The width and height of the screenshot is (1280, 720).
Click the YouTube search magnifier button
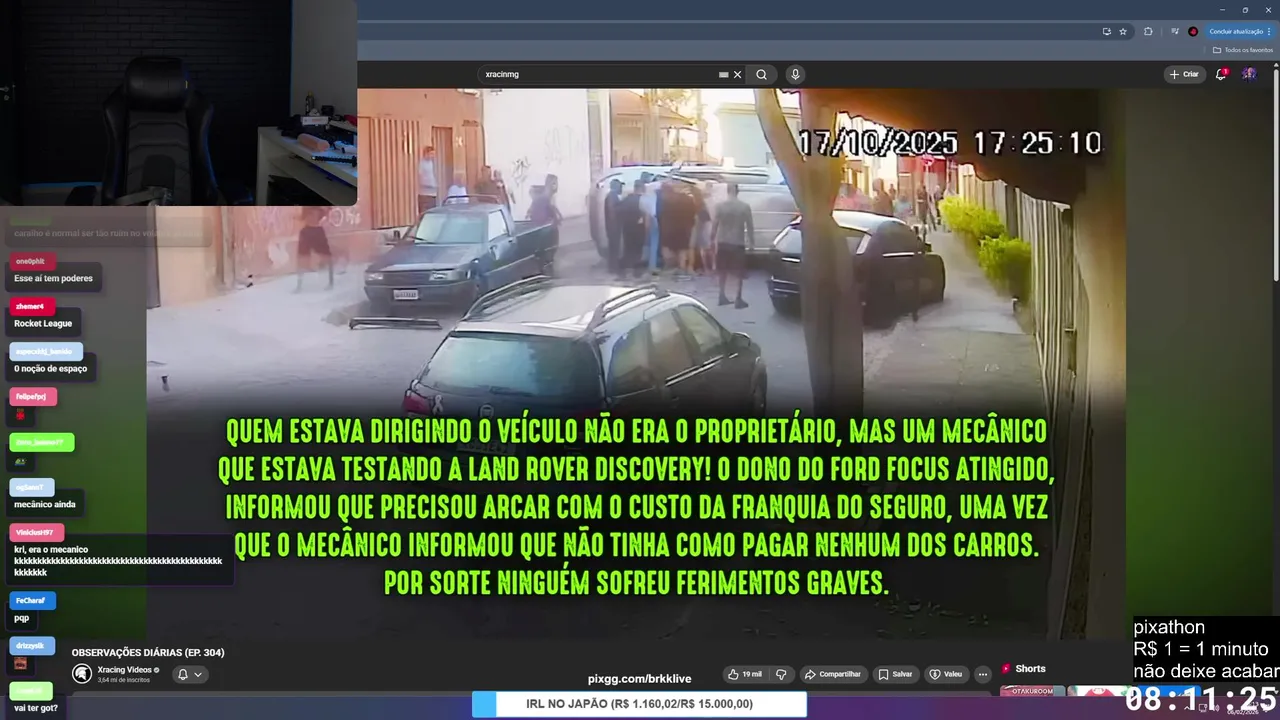point(762,74)
